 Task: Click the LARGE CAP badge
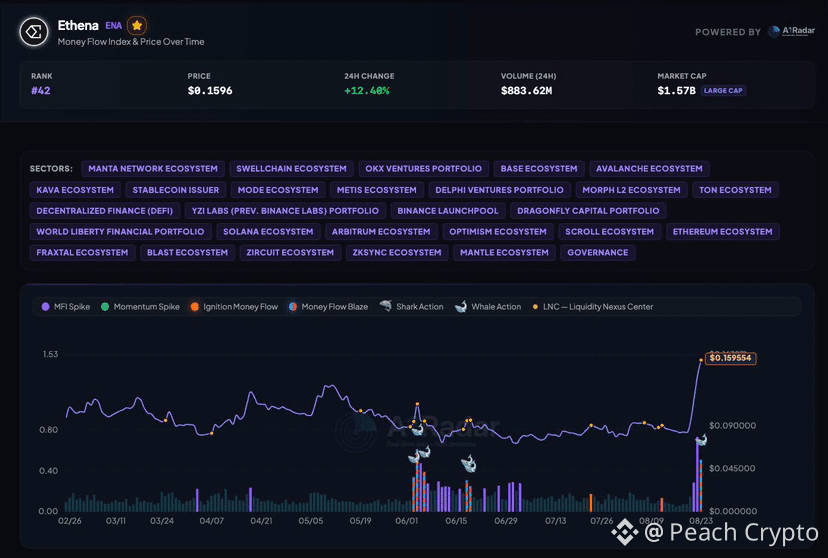[x=723, y=91]
